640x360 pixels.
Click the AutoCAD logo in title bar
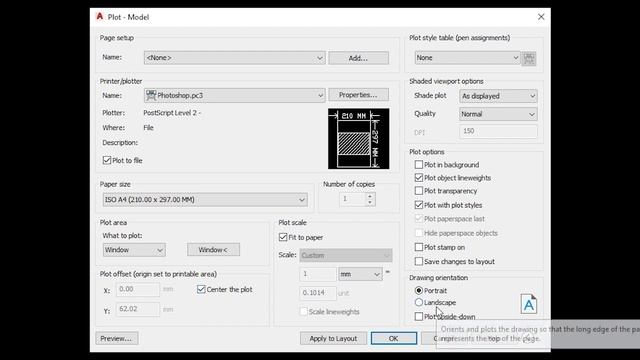click(x=100, y=16)
